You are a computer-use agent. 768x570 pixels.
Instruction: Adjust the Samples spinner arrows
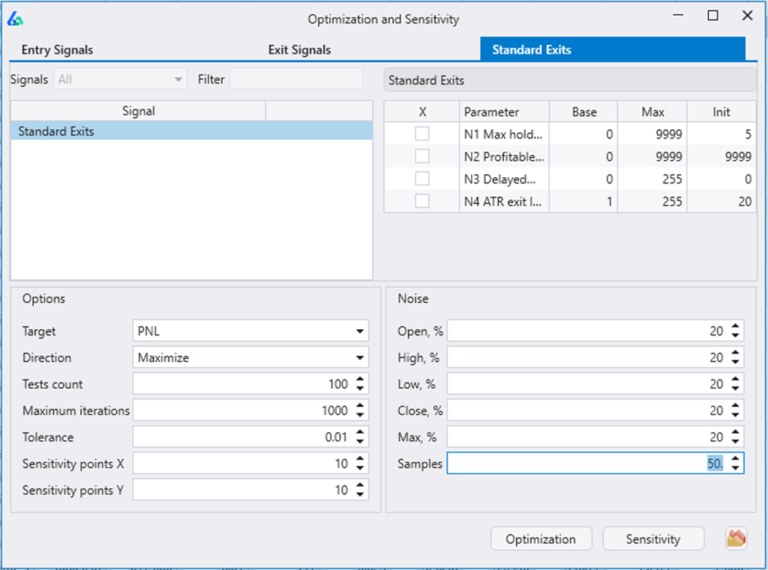pyautogui.click(x=736, y=463)
